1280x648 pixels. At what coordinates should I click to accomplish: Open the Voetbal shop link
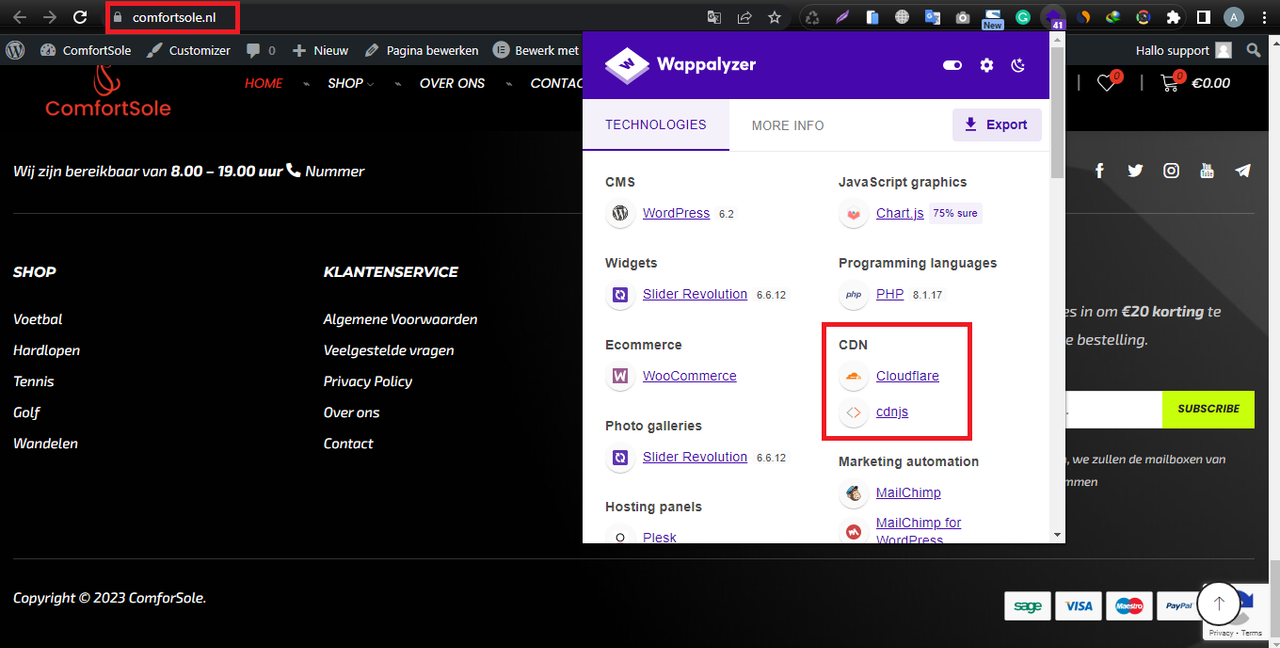click(x=38, y=319)
